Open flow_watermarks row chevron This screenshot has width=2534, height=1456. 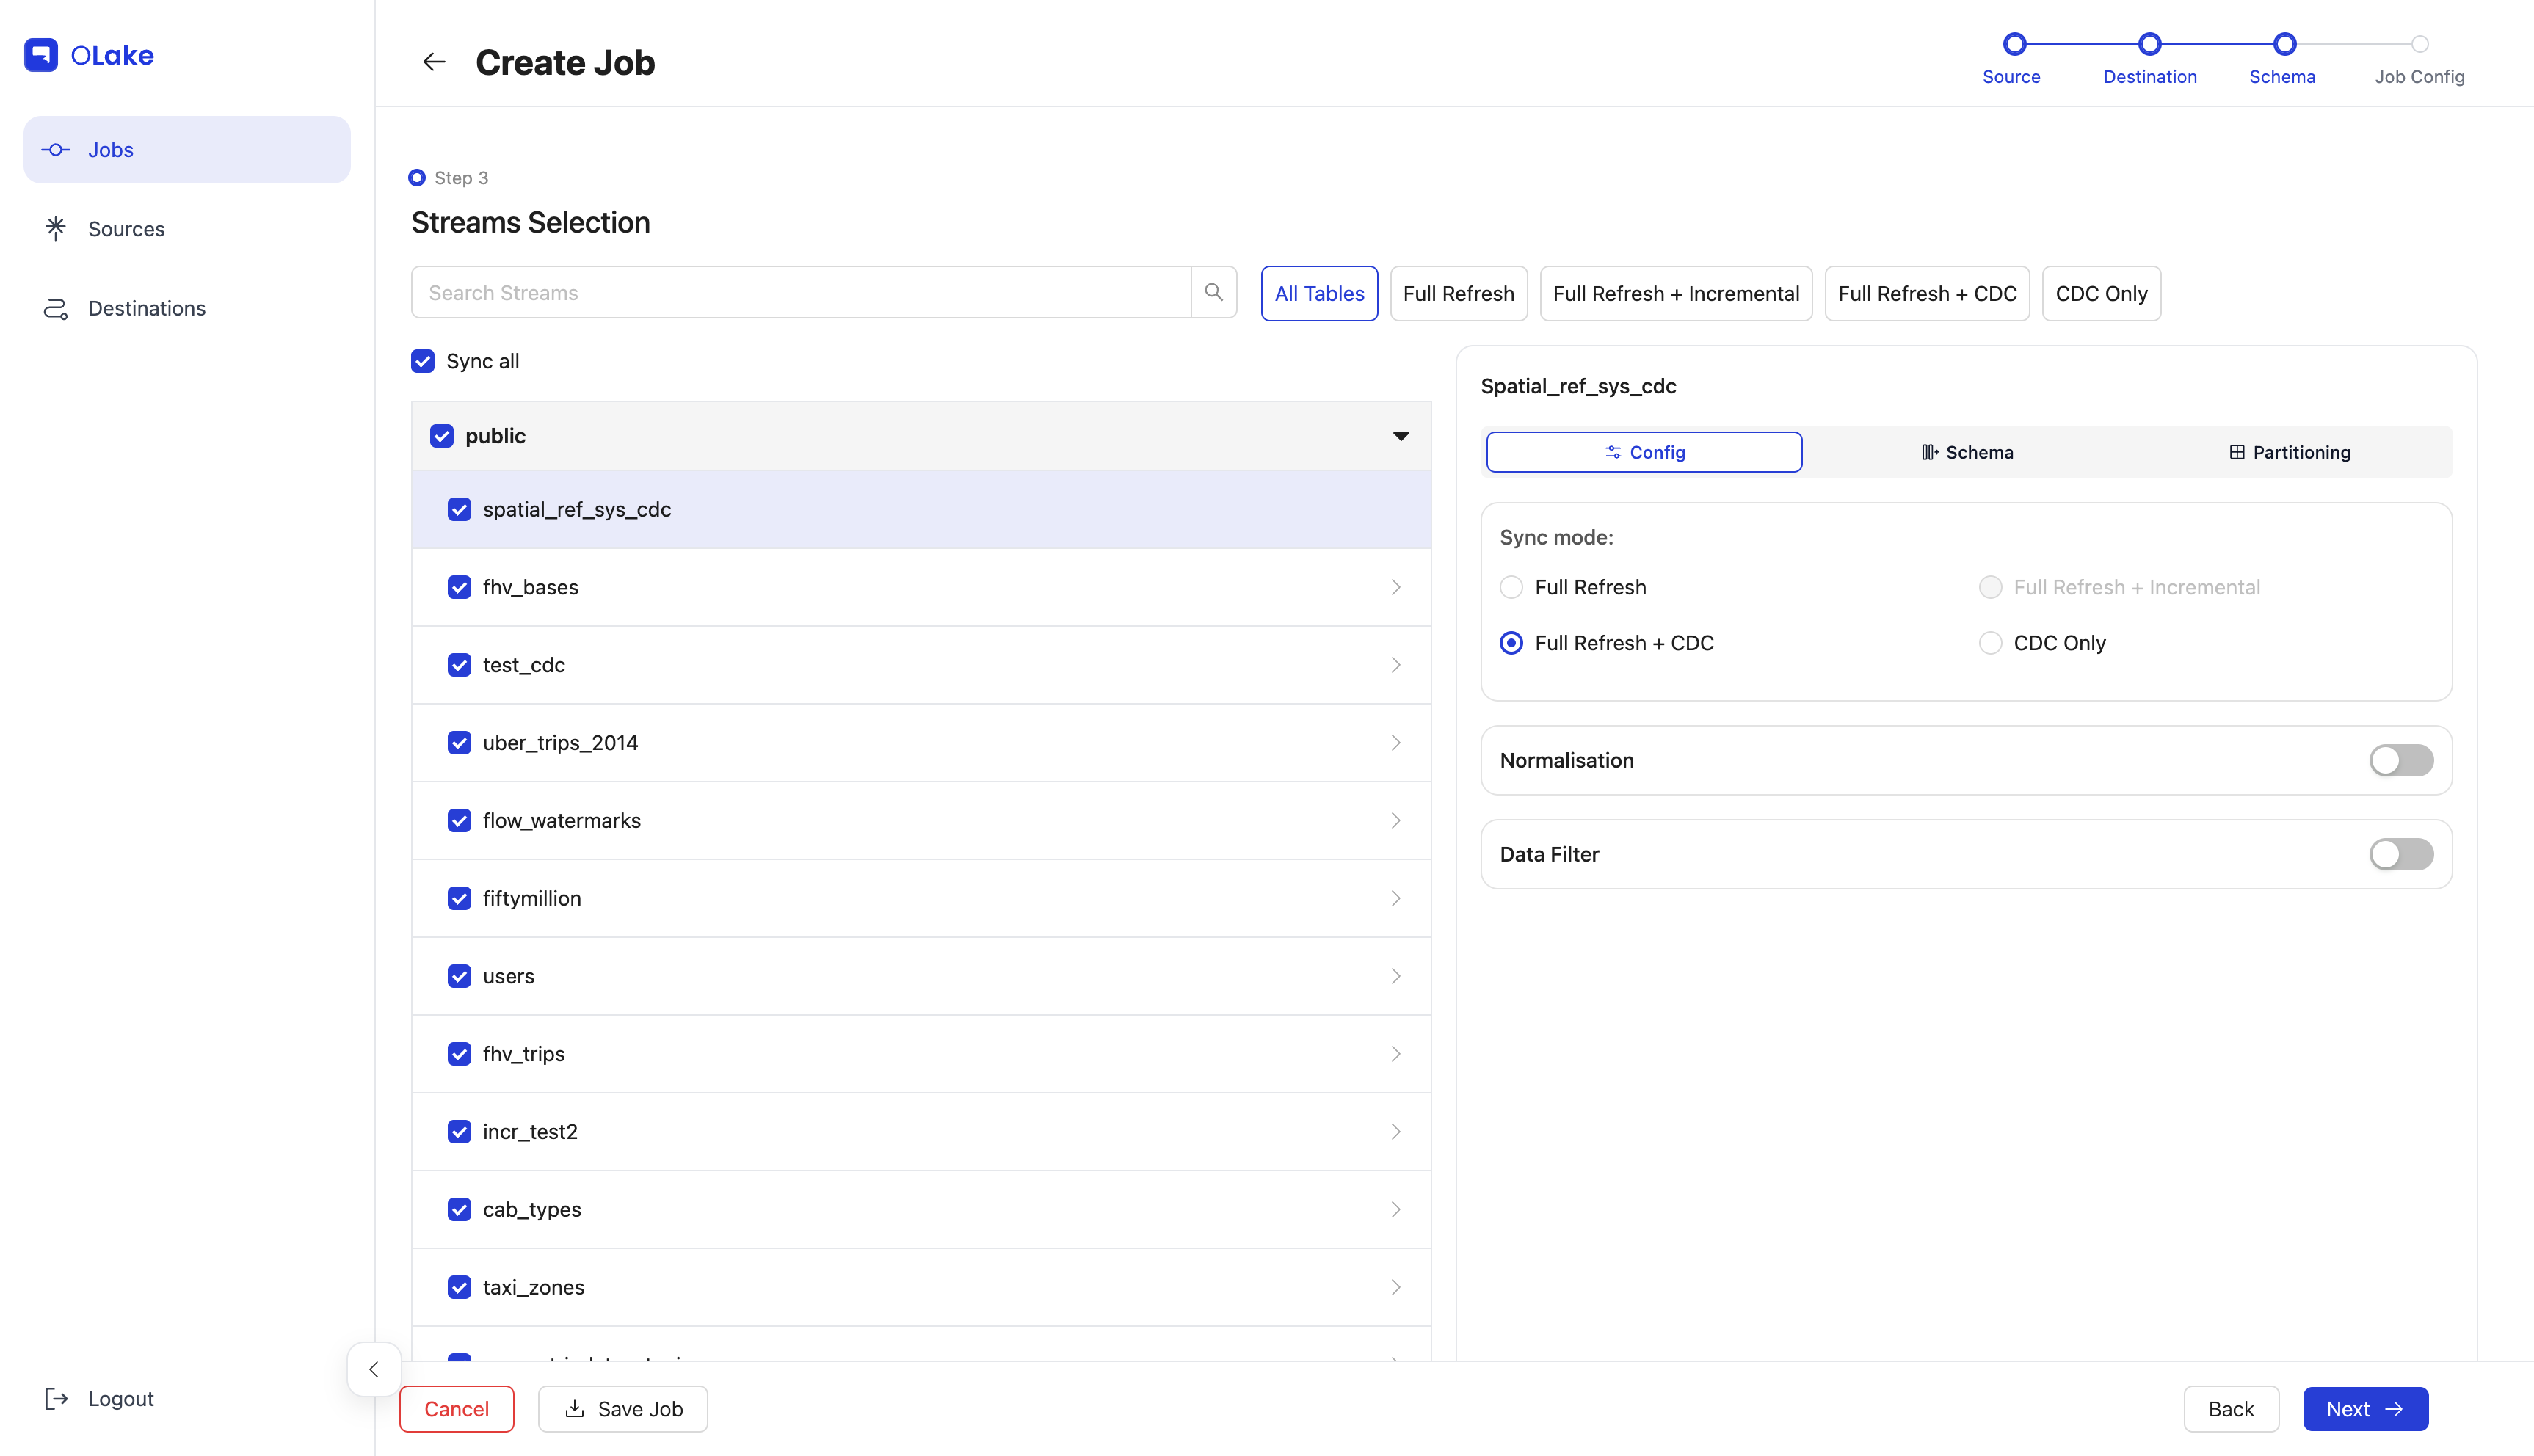1396,820
